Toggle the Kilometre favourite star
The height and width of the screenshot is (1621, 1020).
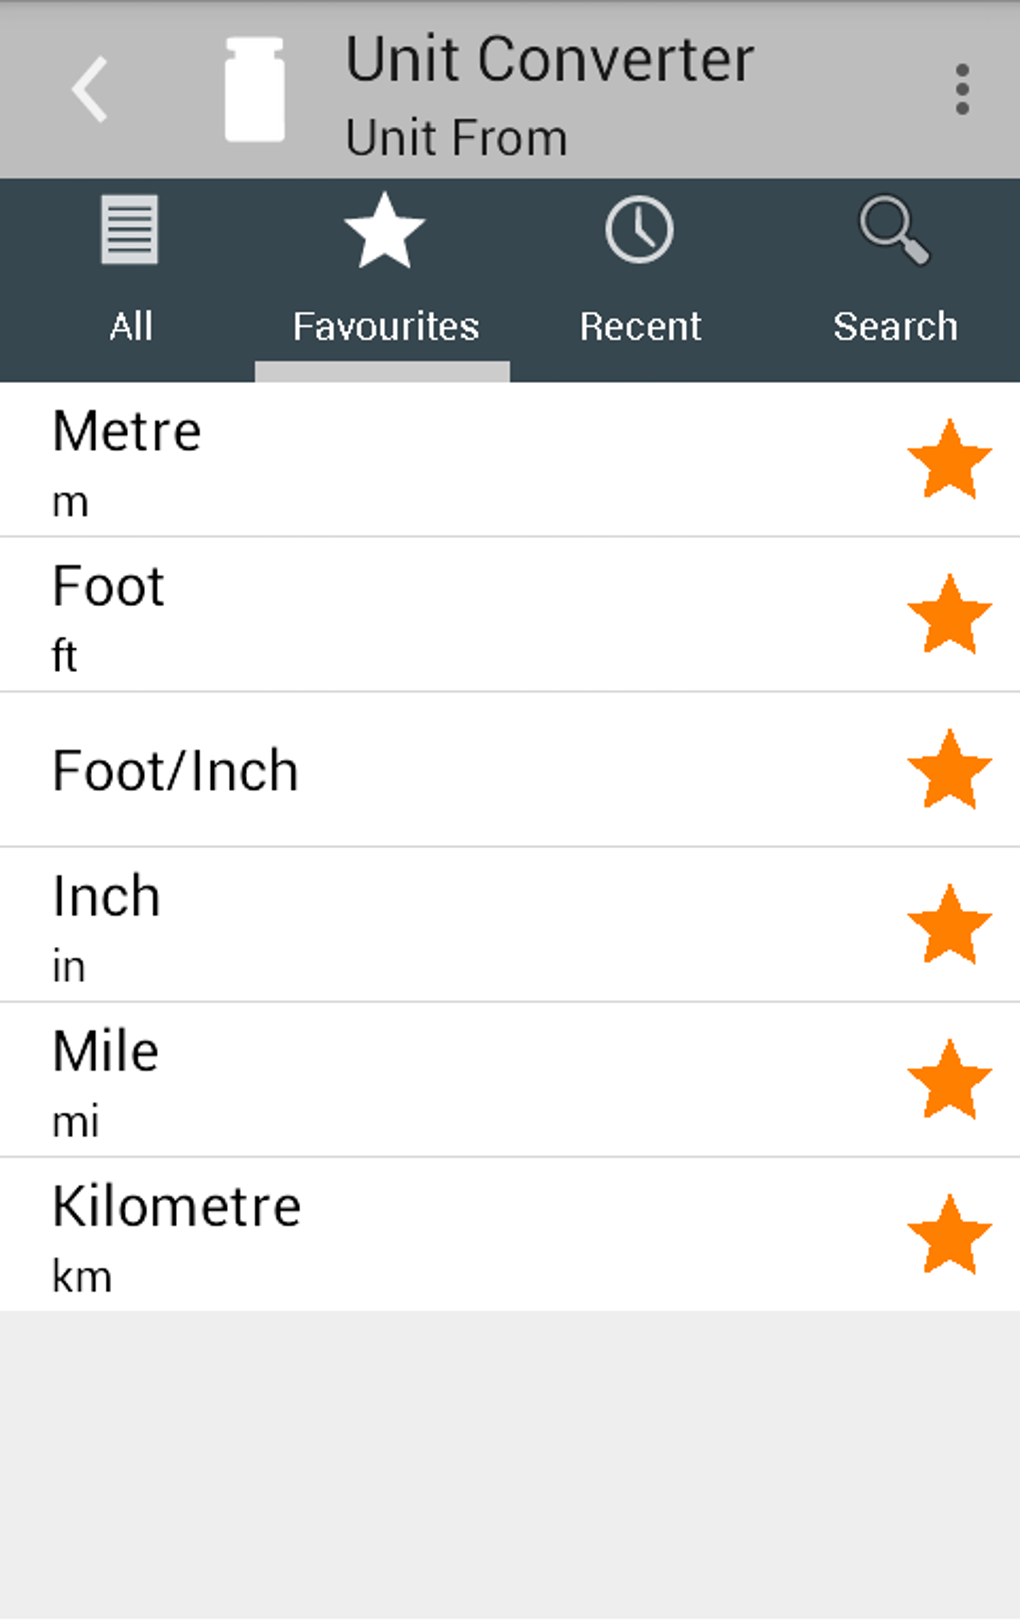pyautogui.click(x=949, y=1234)
